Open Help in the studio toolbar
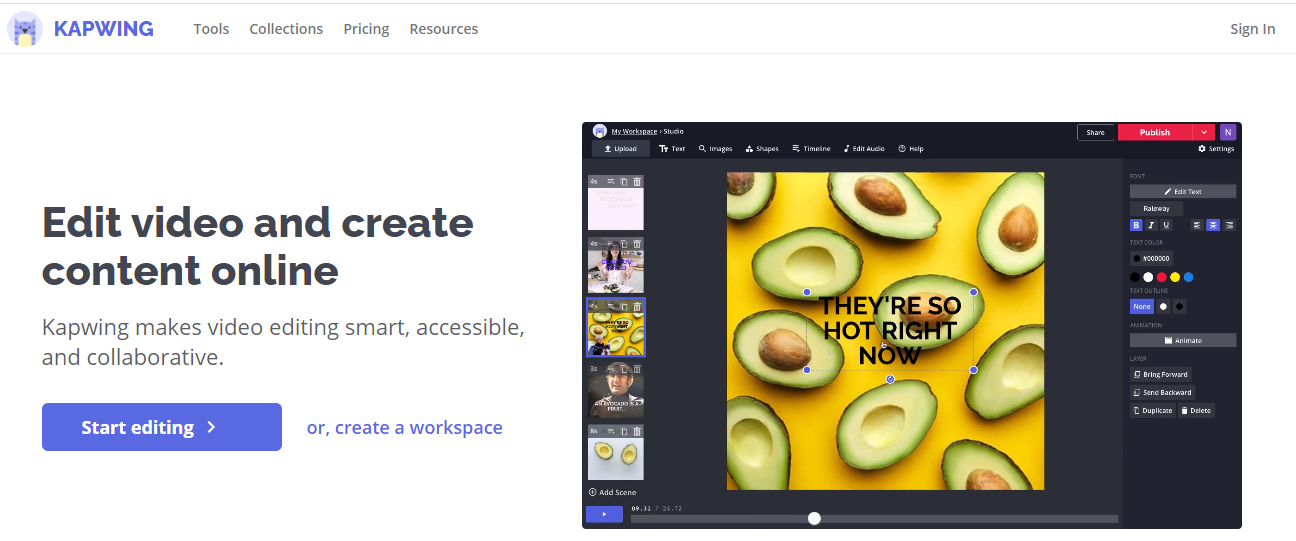The width and height of the screenshot is (1296, 541). pos(911,148)
